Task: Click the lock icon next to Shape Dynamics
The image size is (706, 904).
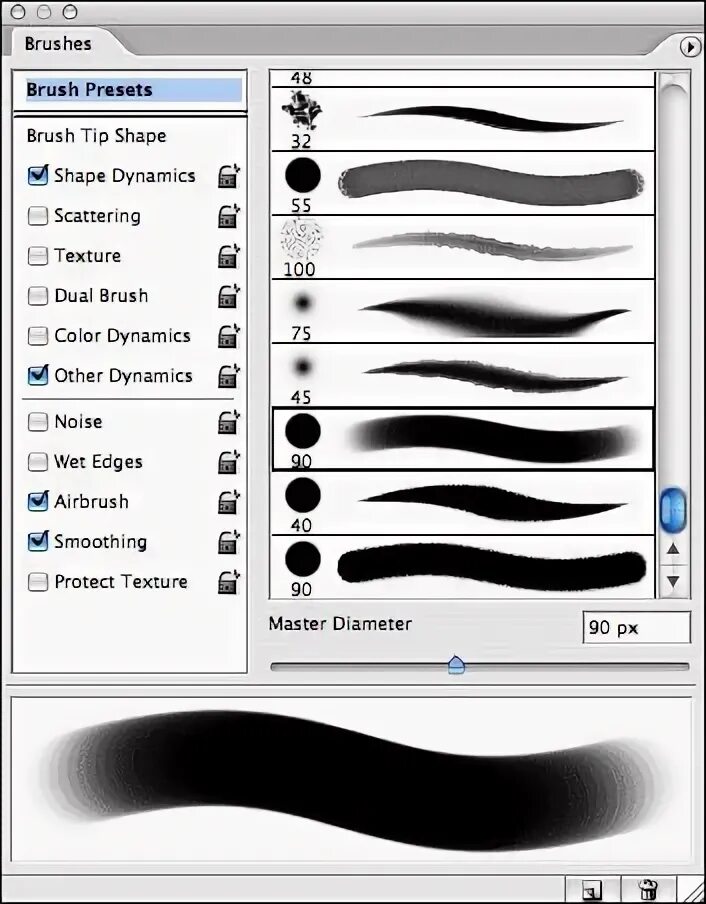Action: coord(229,176)
